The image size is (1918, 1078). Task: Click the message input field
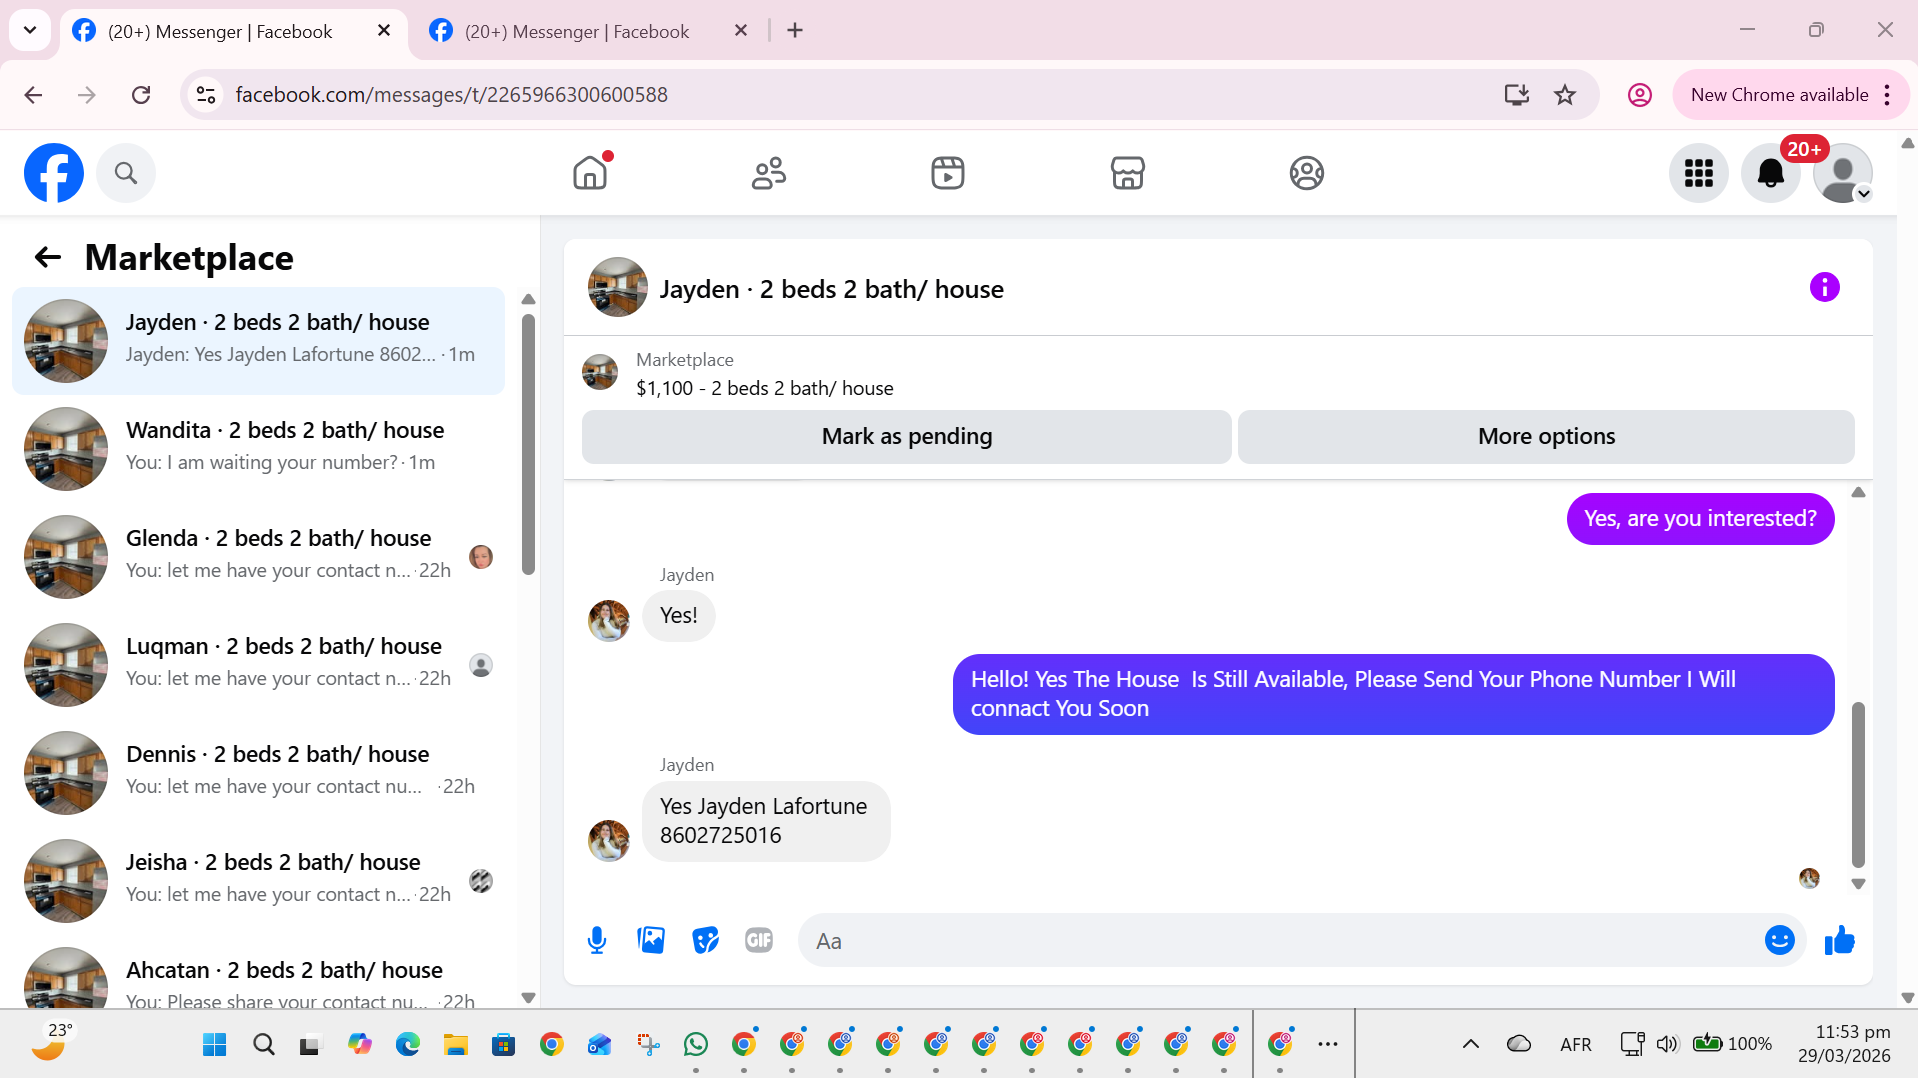(x=1280, y=940)
